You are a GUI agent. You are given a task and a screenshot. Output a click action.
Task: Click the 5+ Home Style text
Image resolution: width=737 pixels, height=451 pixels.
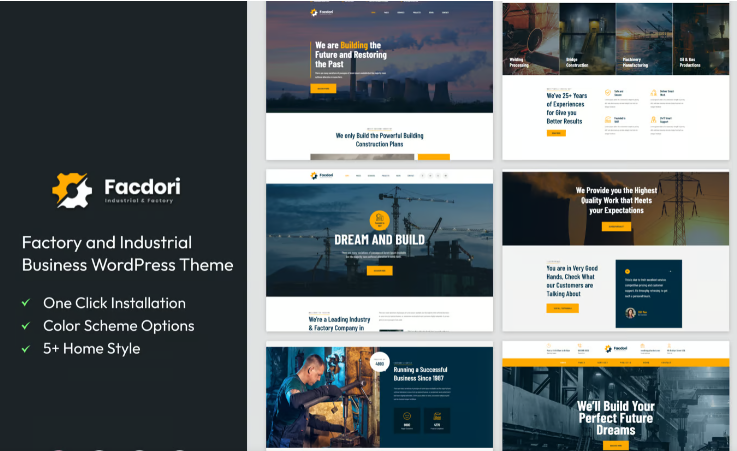pos(92,349)
